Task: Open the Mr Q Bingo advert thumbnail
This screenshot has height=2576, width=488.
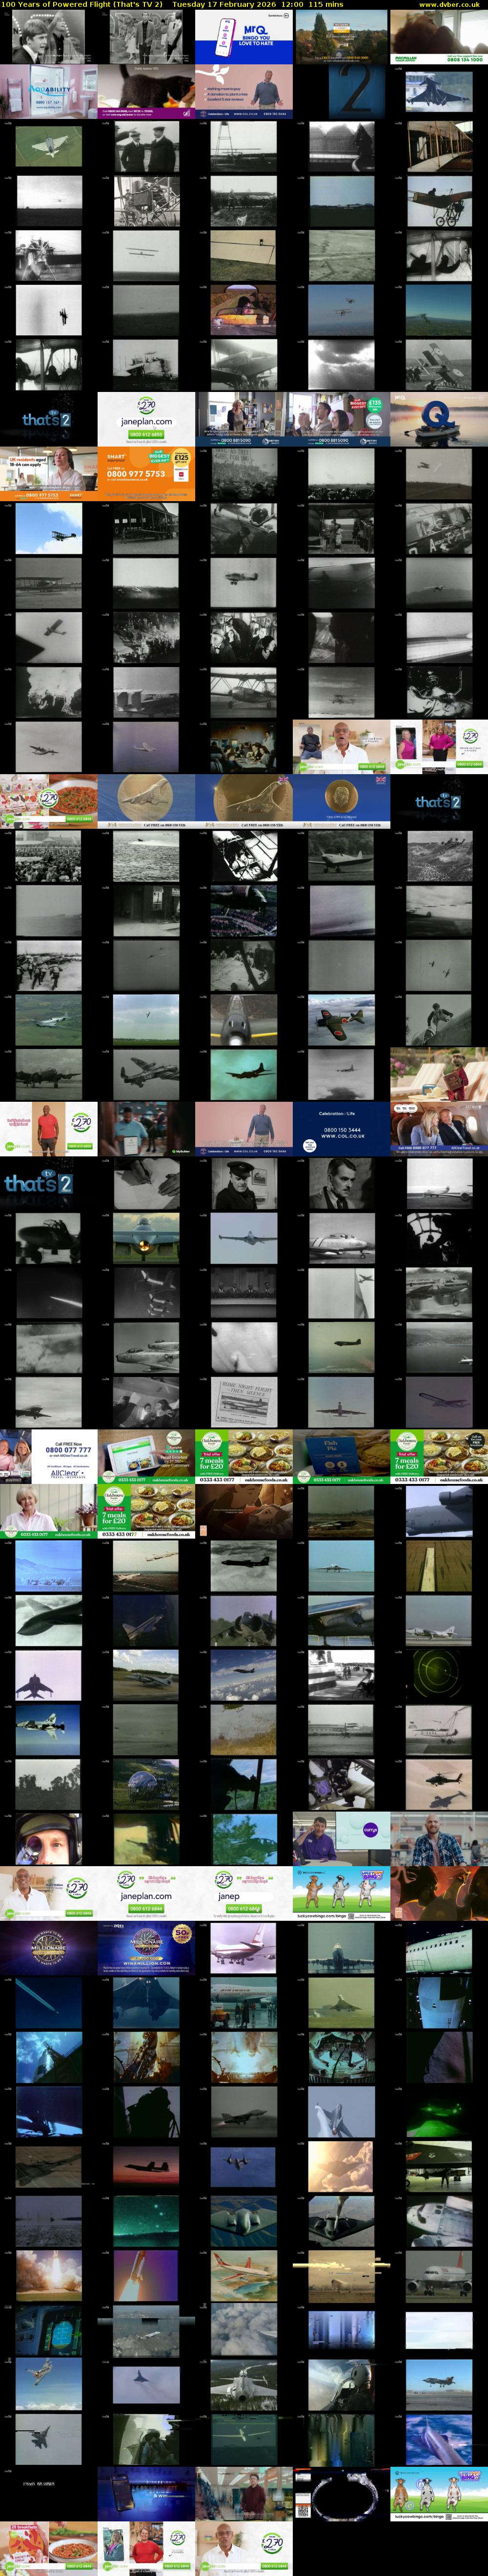Action: coord(244,37)
